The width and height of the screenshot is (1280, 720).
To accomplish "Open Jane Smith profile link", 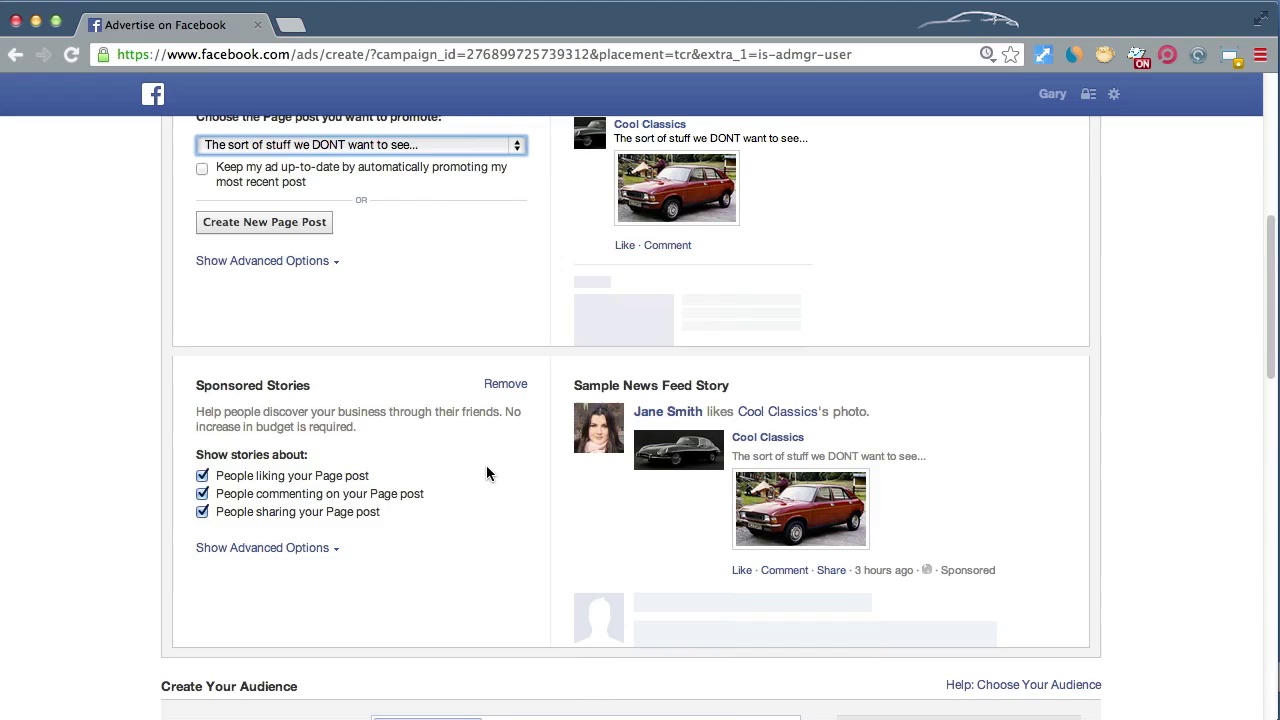I will pos(668,411).
